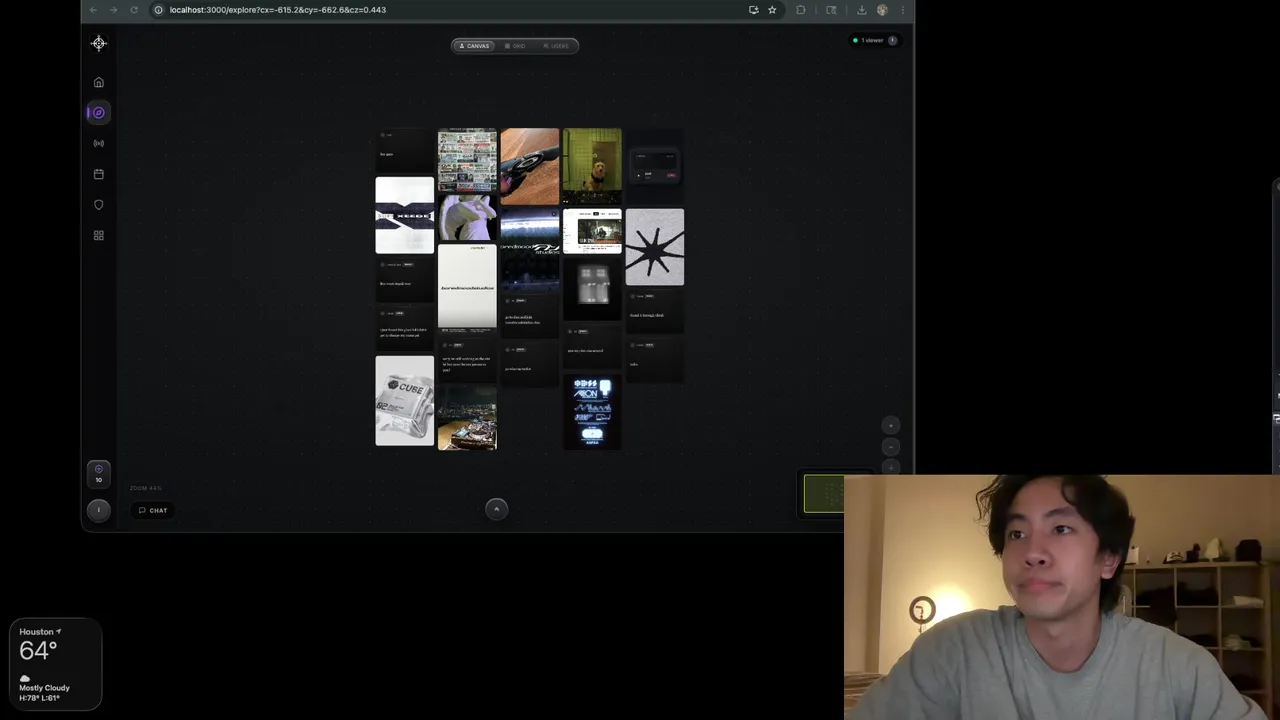Open the text post card below starburst image
The image size is (1280, 720).
(655, 311)
